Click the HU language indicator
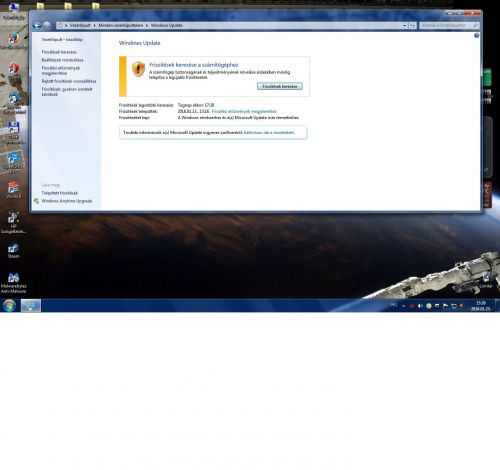 point(394,305)
